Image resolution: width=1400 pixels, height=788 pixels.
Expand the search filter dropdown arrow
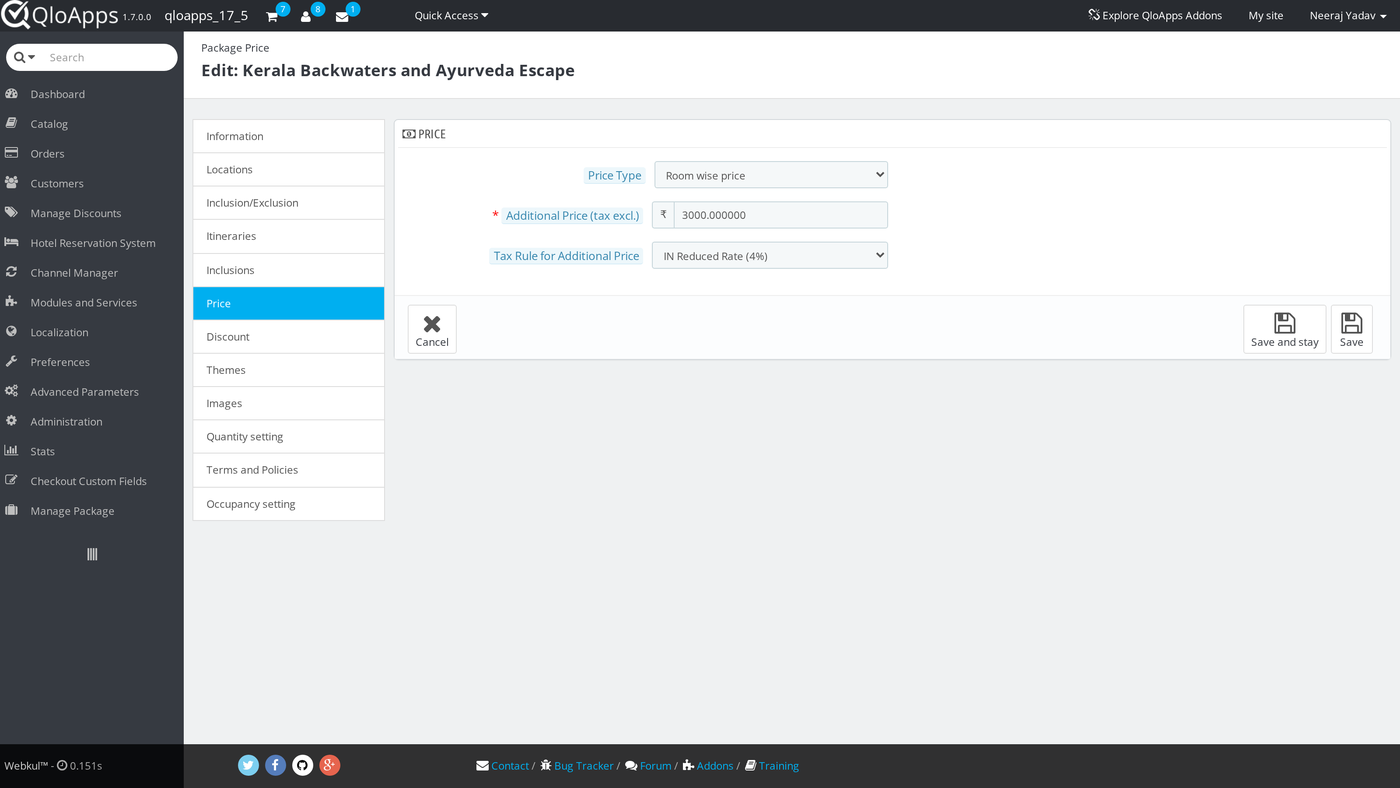[x=25, y=57]
